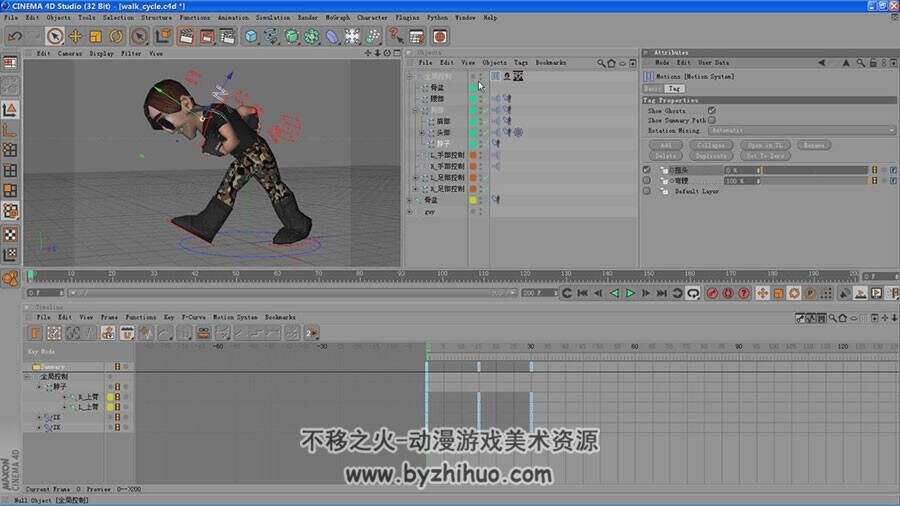The height and width of the screenshot is (506, 900).
Task: Click the Record Active Objects red button
Action: [x=712, y=293]
